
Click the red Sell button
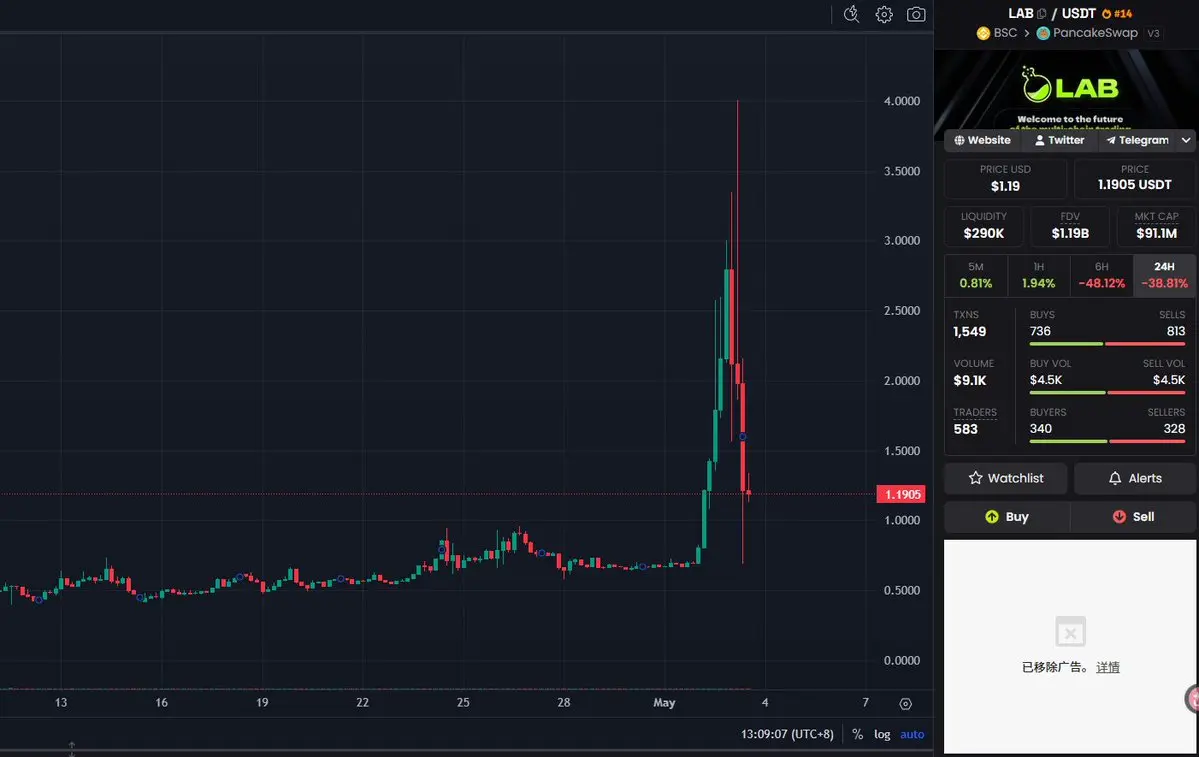click(x=1134, y=517)
